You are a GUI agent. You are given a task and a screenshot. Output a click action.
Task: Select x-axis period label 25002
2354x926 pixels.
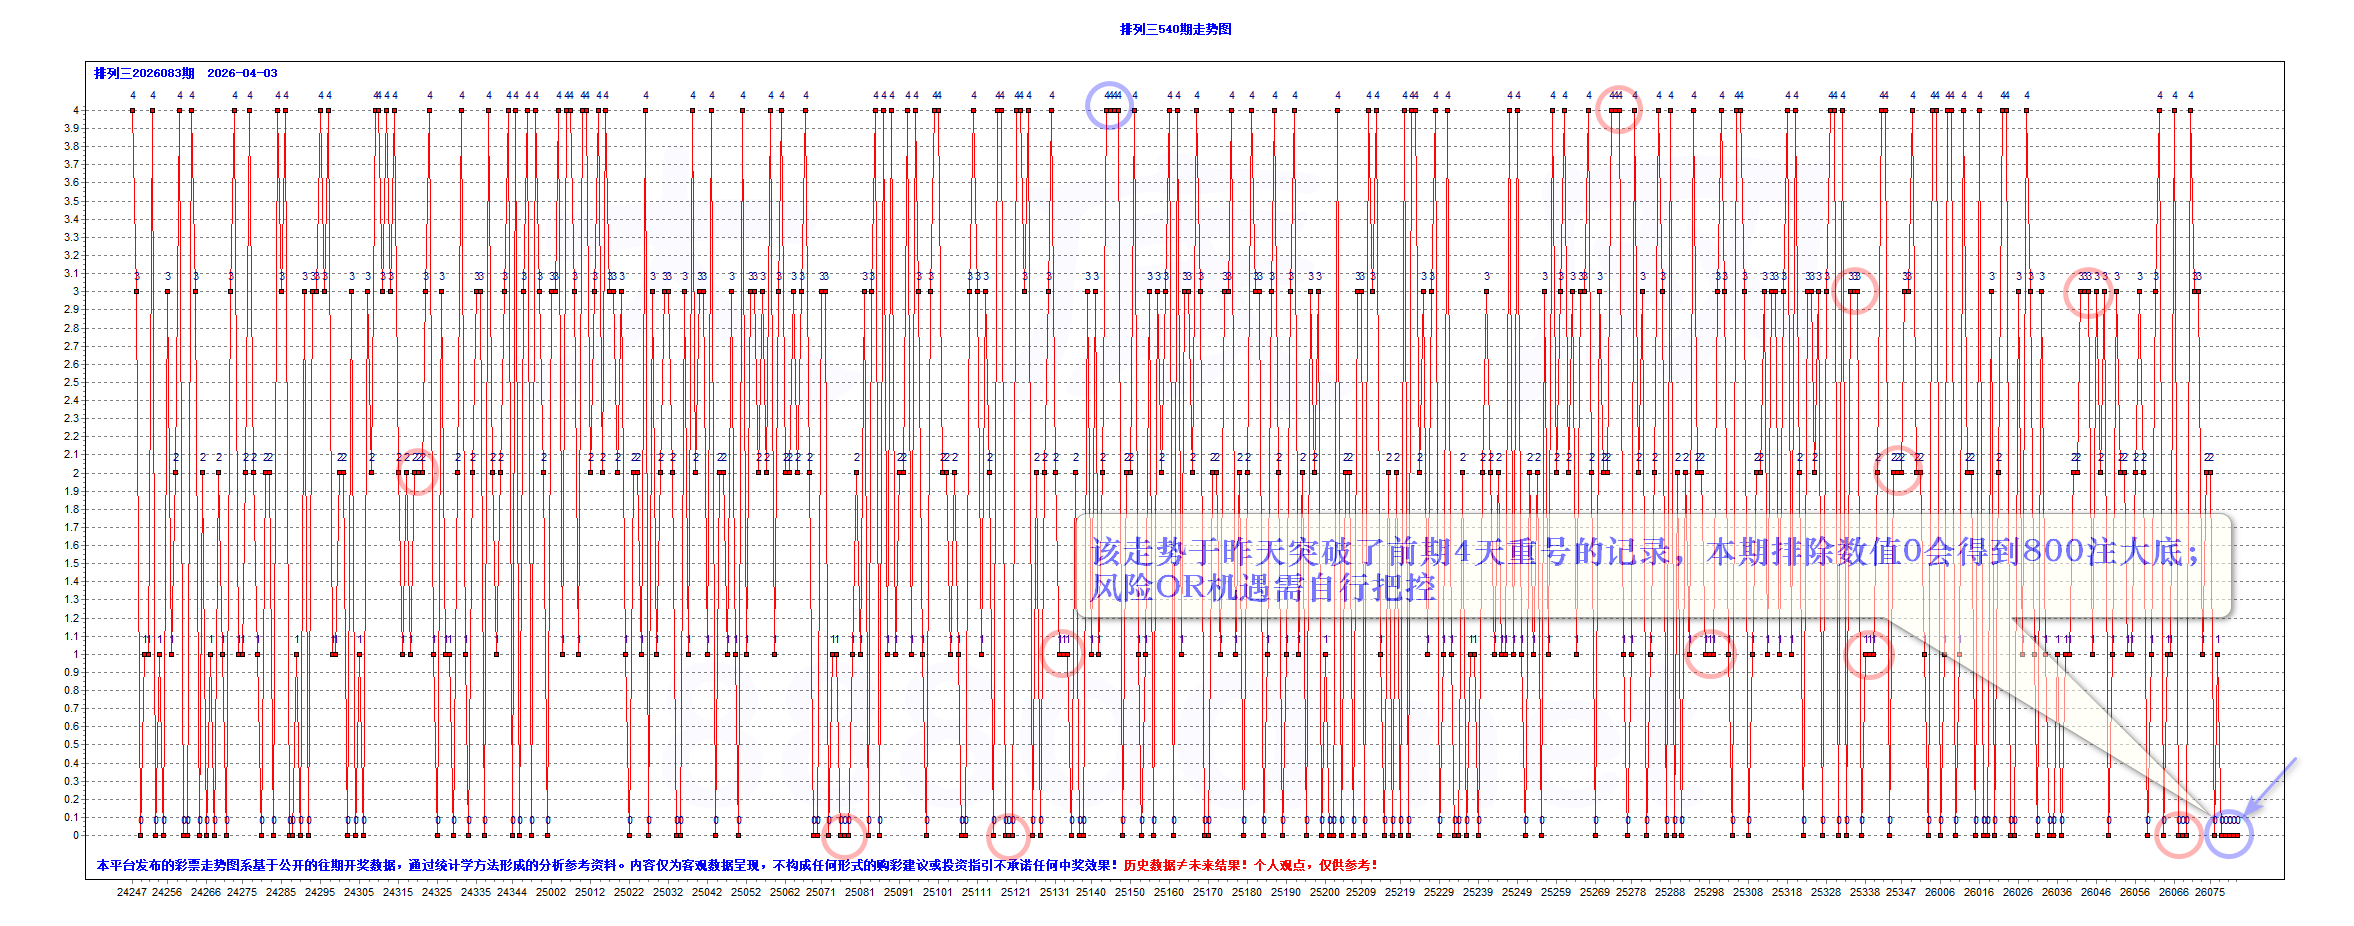pyautogui.click(x=550, y=892)
